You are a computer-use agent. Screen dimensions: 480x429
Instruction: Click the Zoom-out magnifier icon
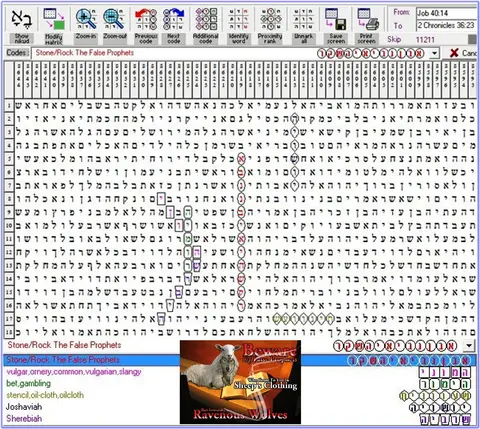pyautogui.click(x=114, y=19)
